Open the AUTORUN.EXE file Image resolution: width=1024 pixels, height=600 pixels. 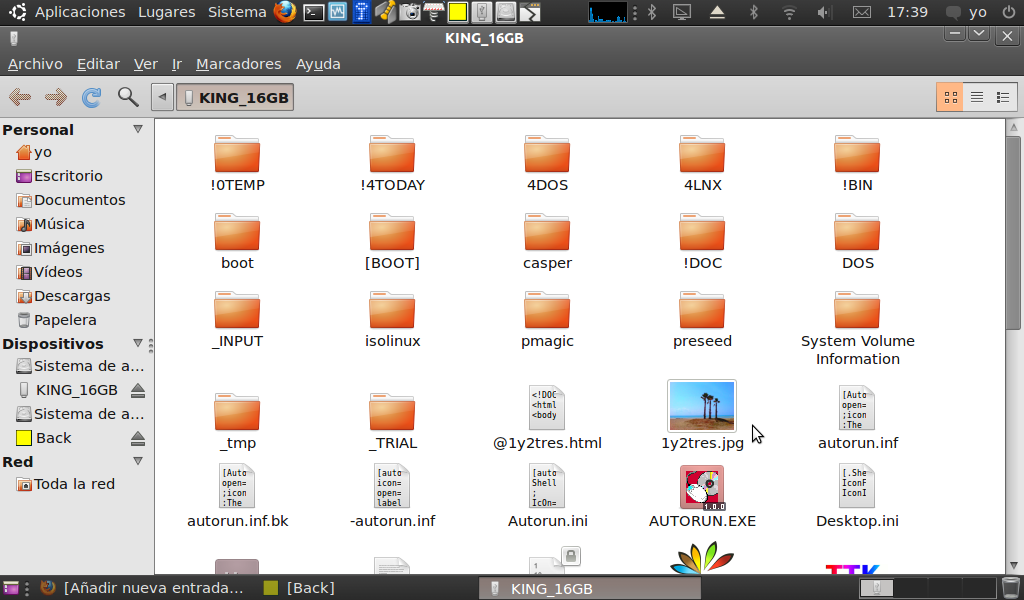702,489
